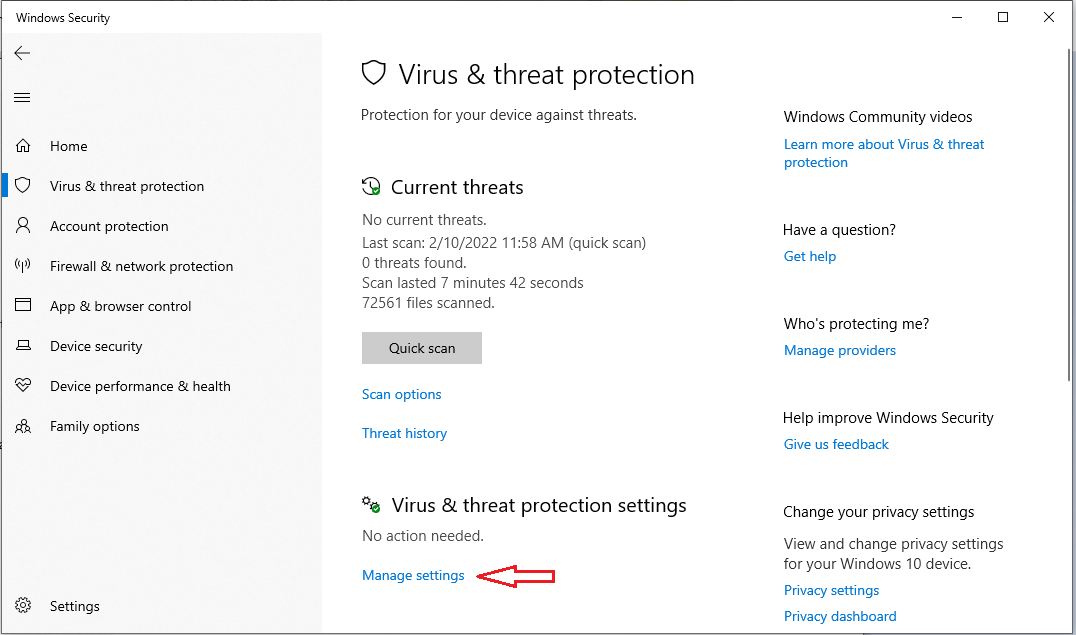Click the back arrow icon
This screenshot has height=635, width=1076.
click(22, 53)
